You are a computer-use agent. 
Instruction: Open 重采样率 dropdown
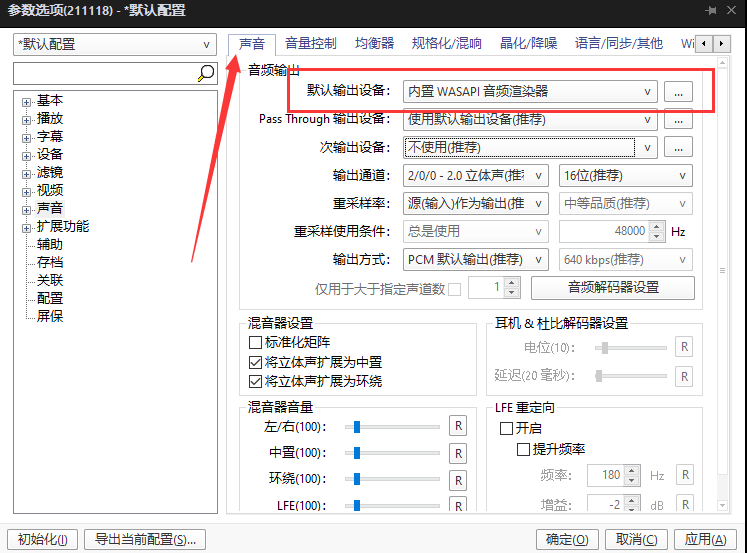pos(475,204)
